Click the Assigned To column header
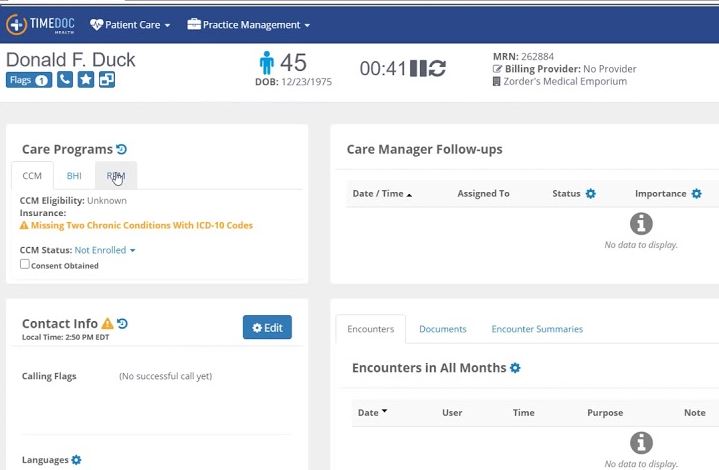The width and height of the screenshot is (719, 470). (x=483, y=194)
